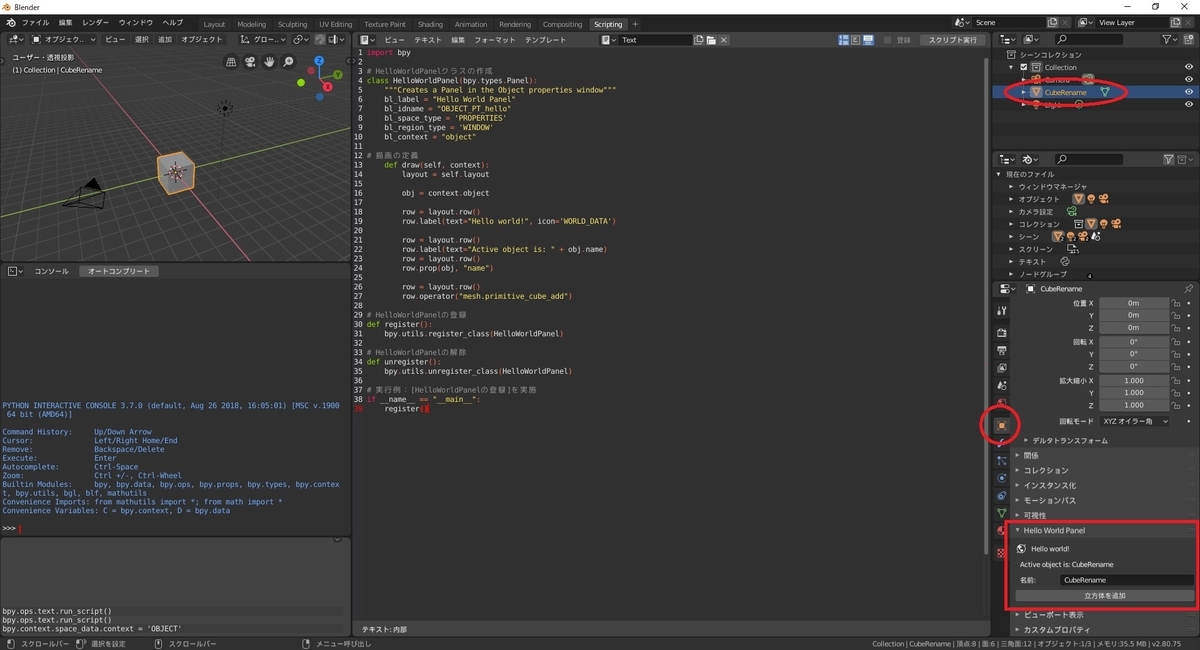Expand the コレクション panel in properties
Image resolution: width=1200 pixels, height=650 pixels.
[1045, 470]
